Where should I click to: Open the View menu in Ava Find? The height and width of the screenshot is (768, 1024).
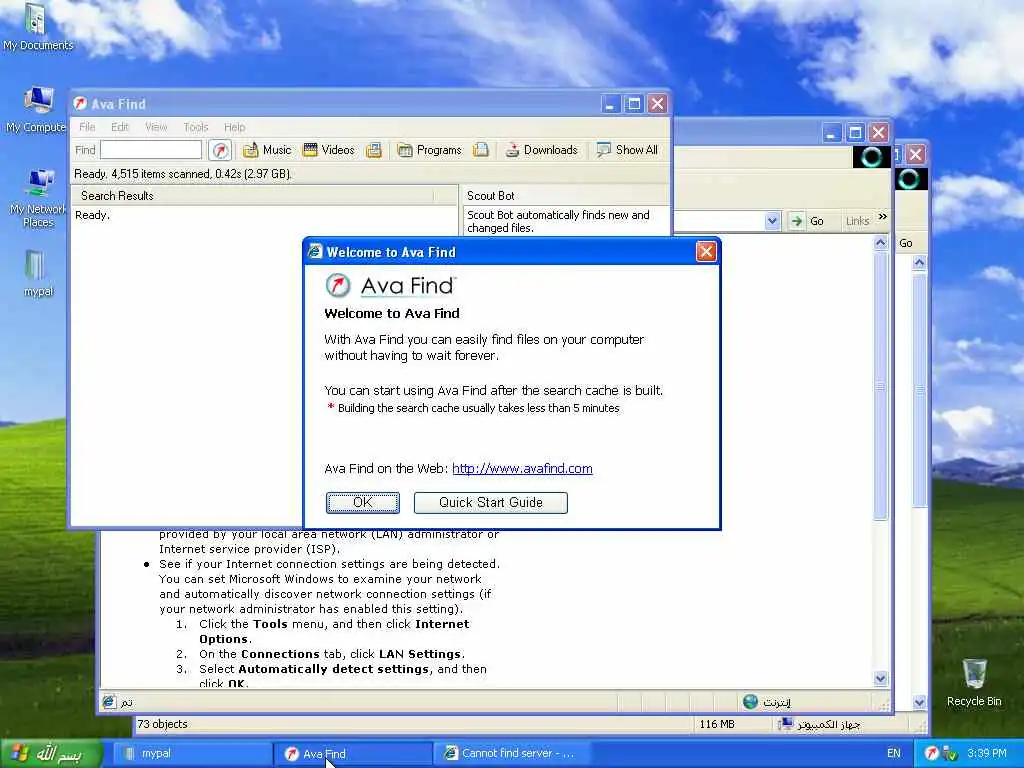tap(156, 127)
